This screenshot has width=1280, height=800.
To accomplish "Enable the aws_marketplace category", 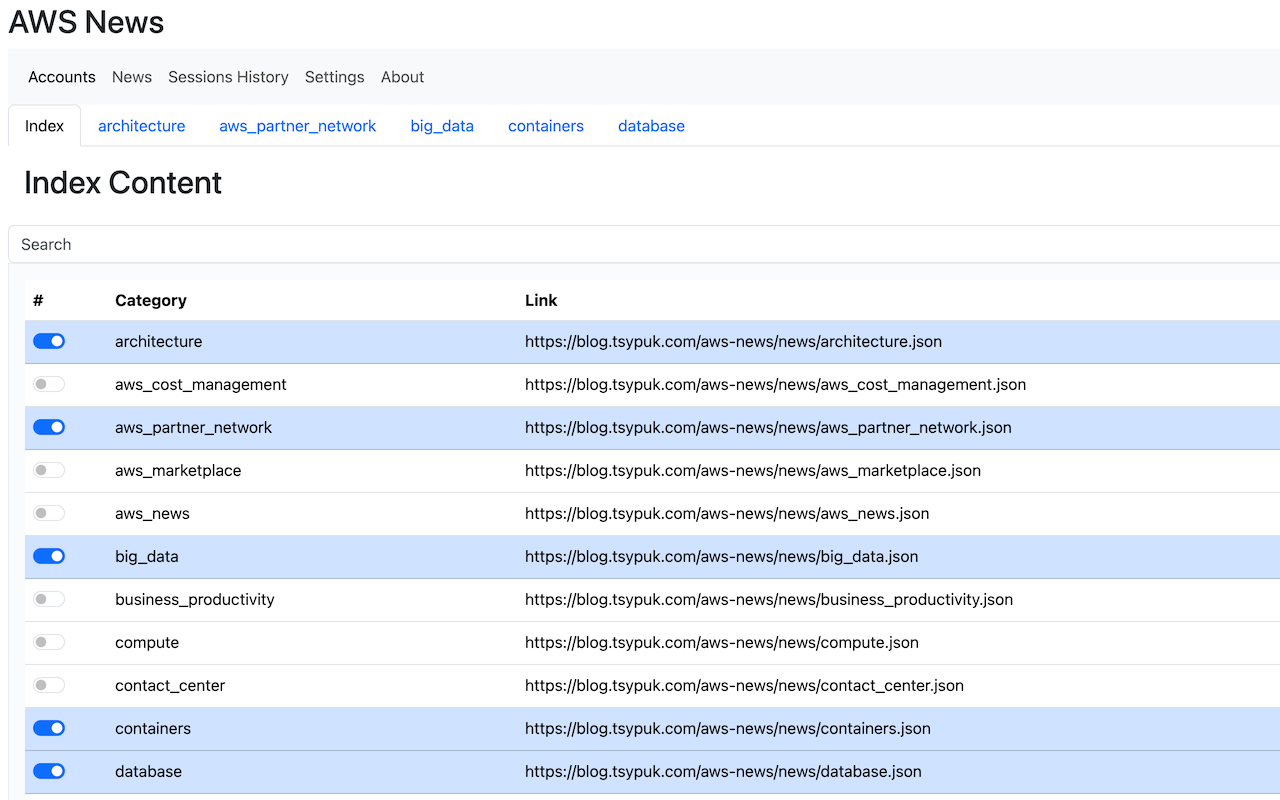I will click(x=48, y=469).
